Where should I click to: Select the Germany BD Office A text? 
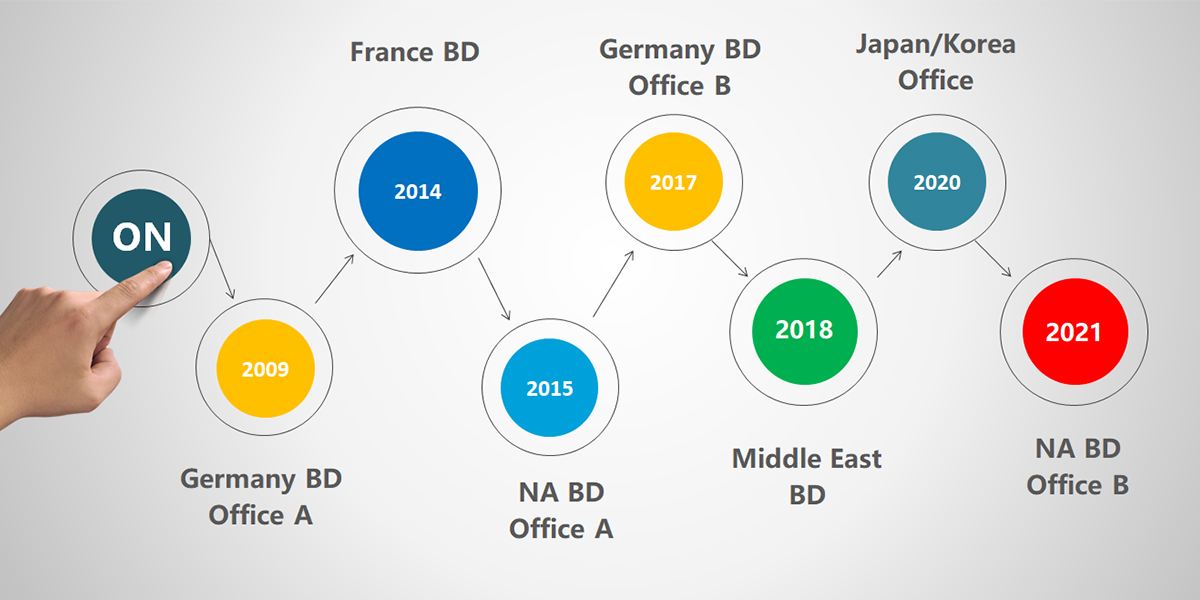pyautogui.click(x=261, y=497)
